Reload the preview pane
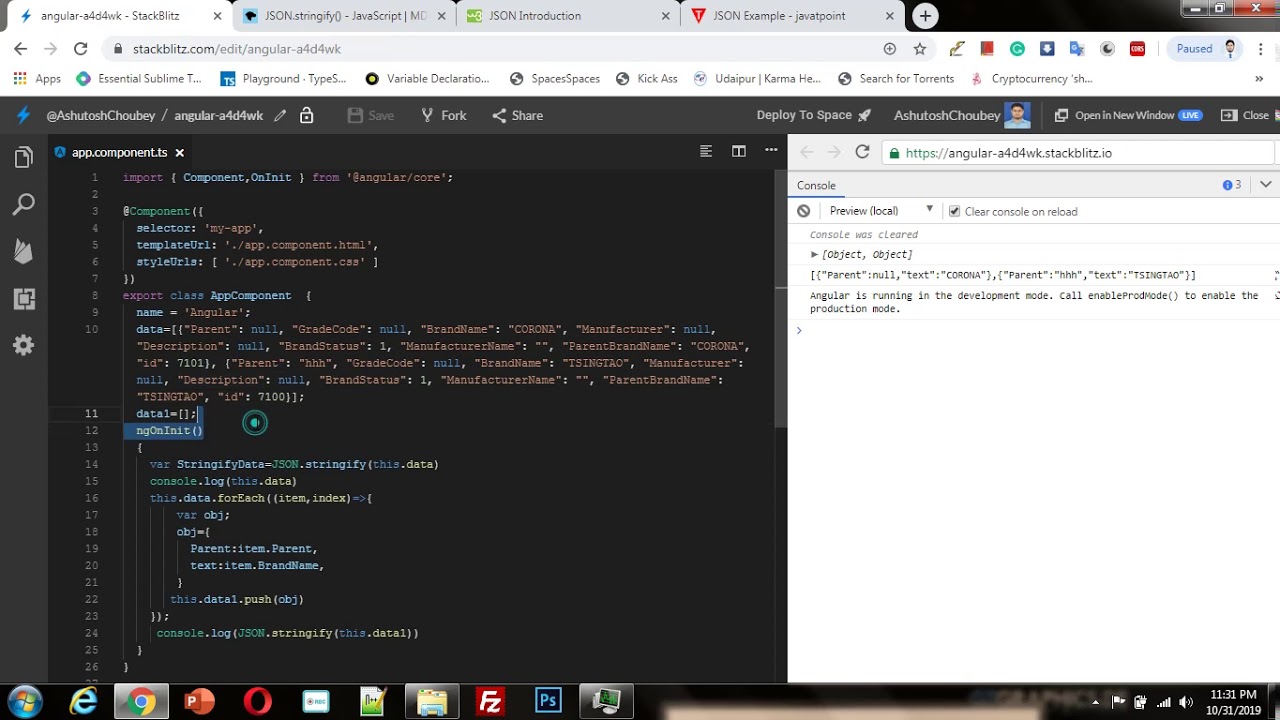Viewport: 1280px width, 720px height. click(862, 152)
